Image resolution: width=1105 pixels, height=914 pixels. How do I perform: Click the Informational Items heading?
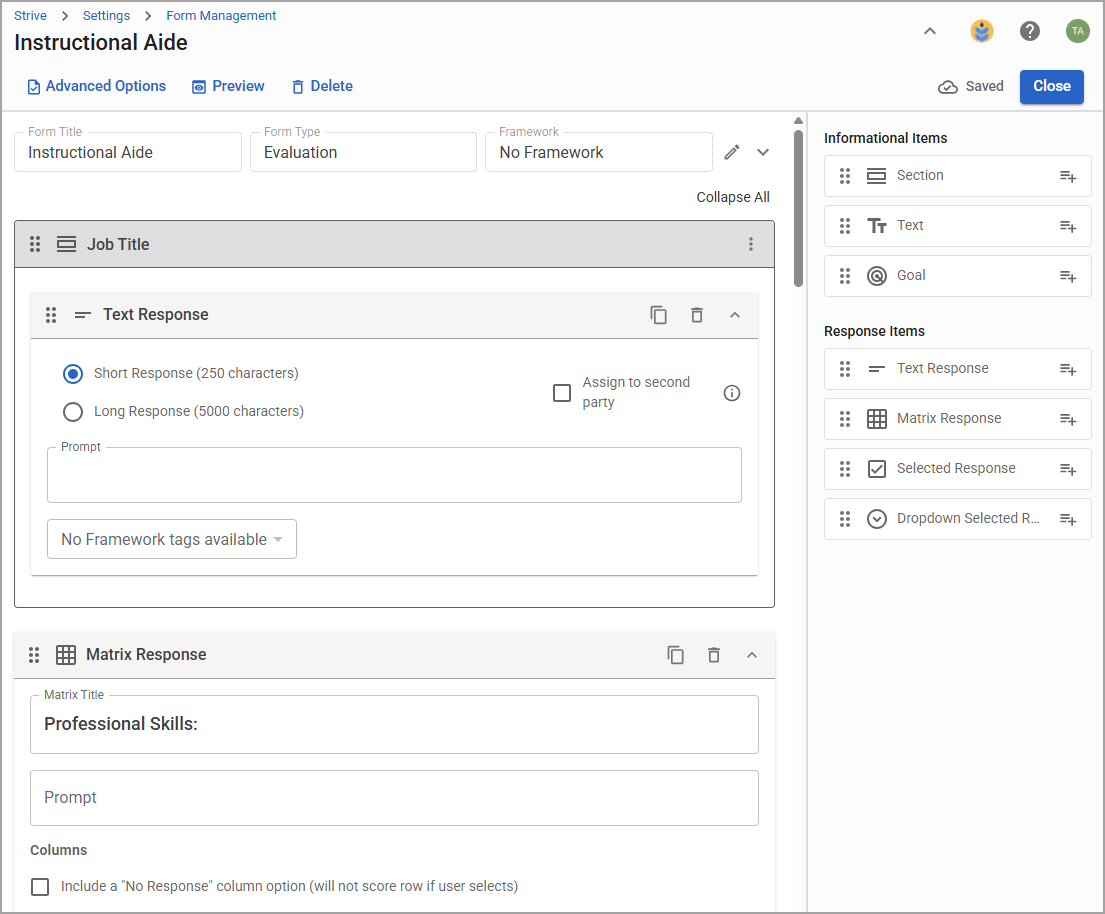[x=885, y=138]
